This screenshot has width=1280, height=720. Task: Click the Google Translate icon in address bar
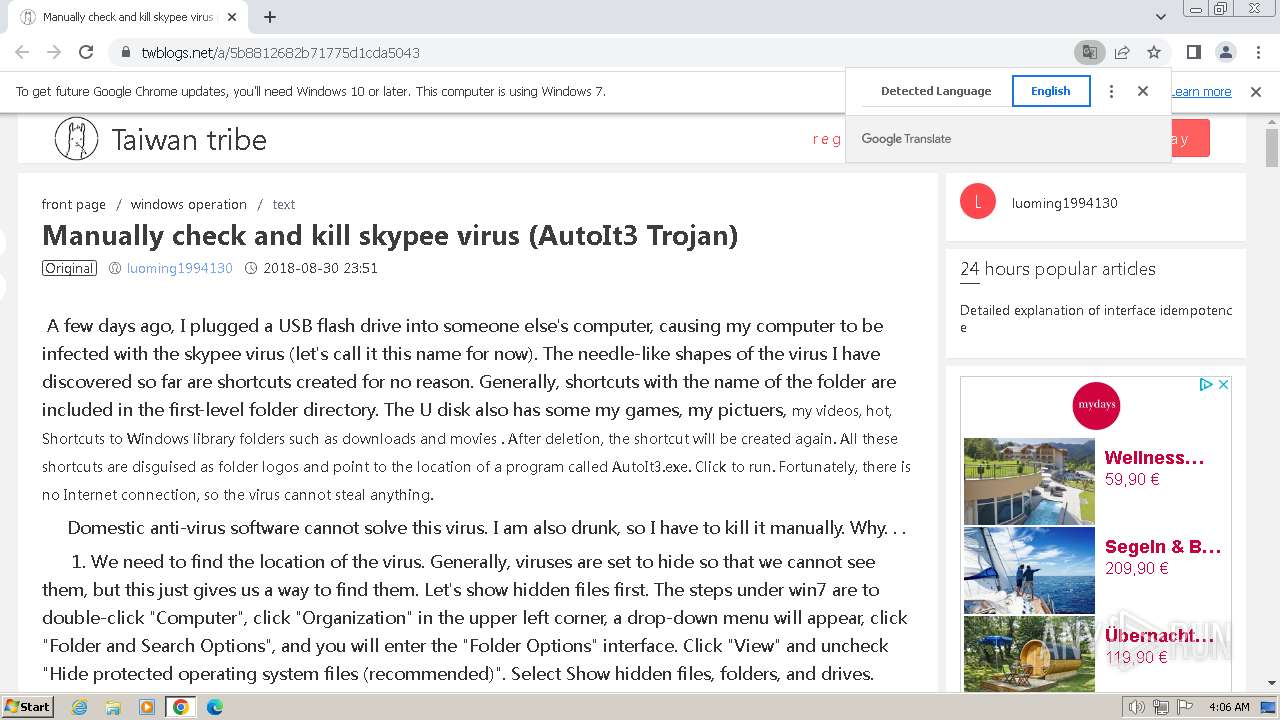[1089, 52]
